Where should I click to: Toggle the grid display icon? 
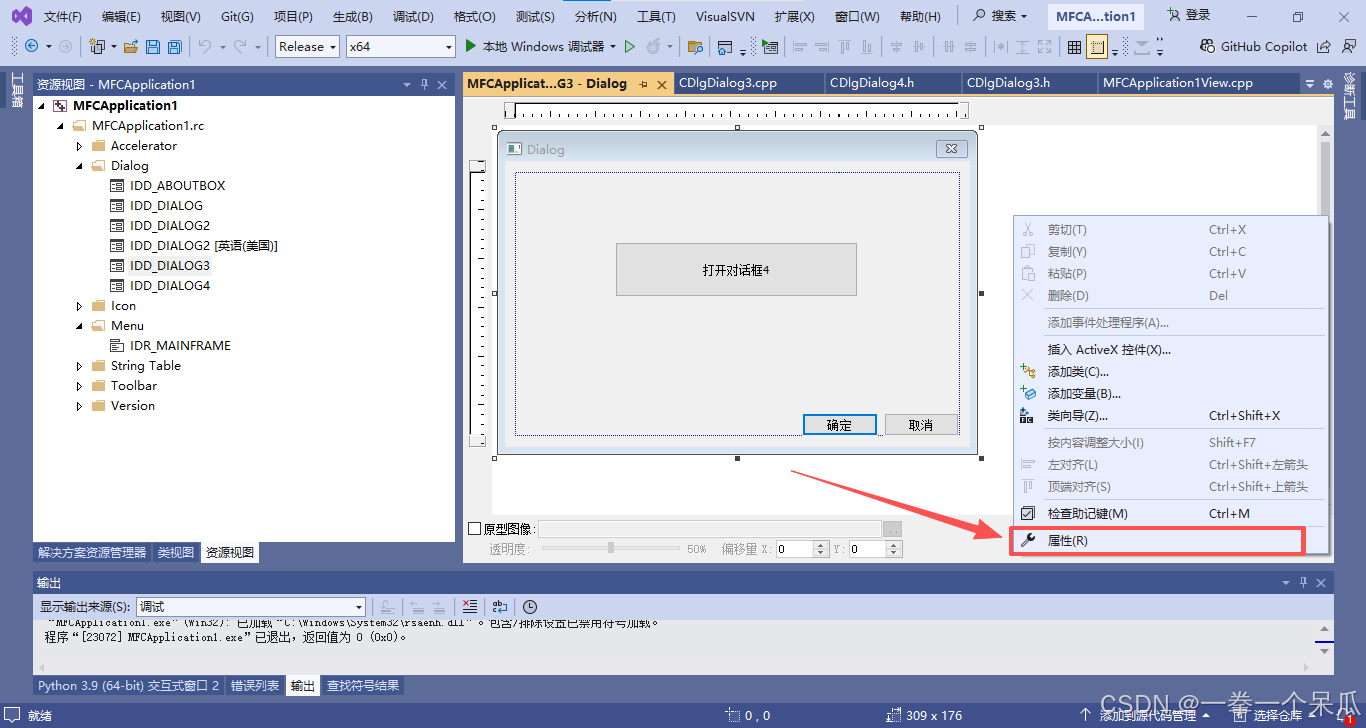coord(1074,46)
